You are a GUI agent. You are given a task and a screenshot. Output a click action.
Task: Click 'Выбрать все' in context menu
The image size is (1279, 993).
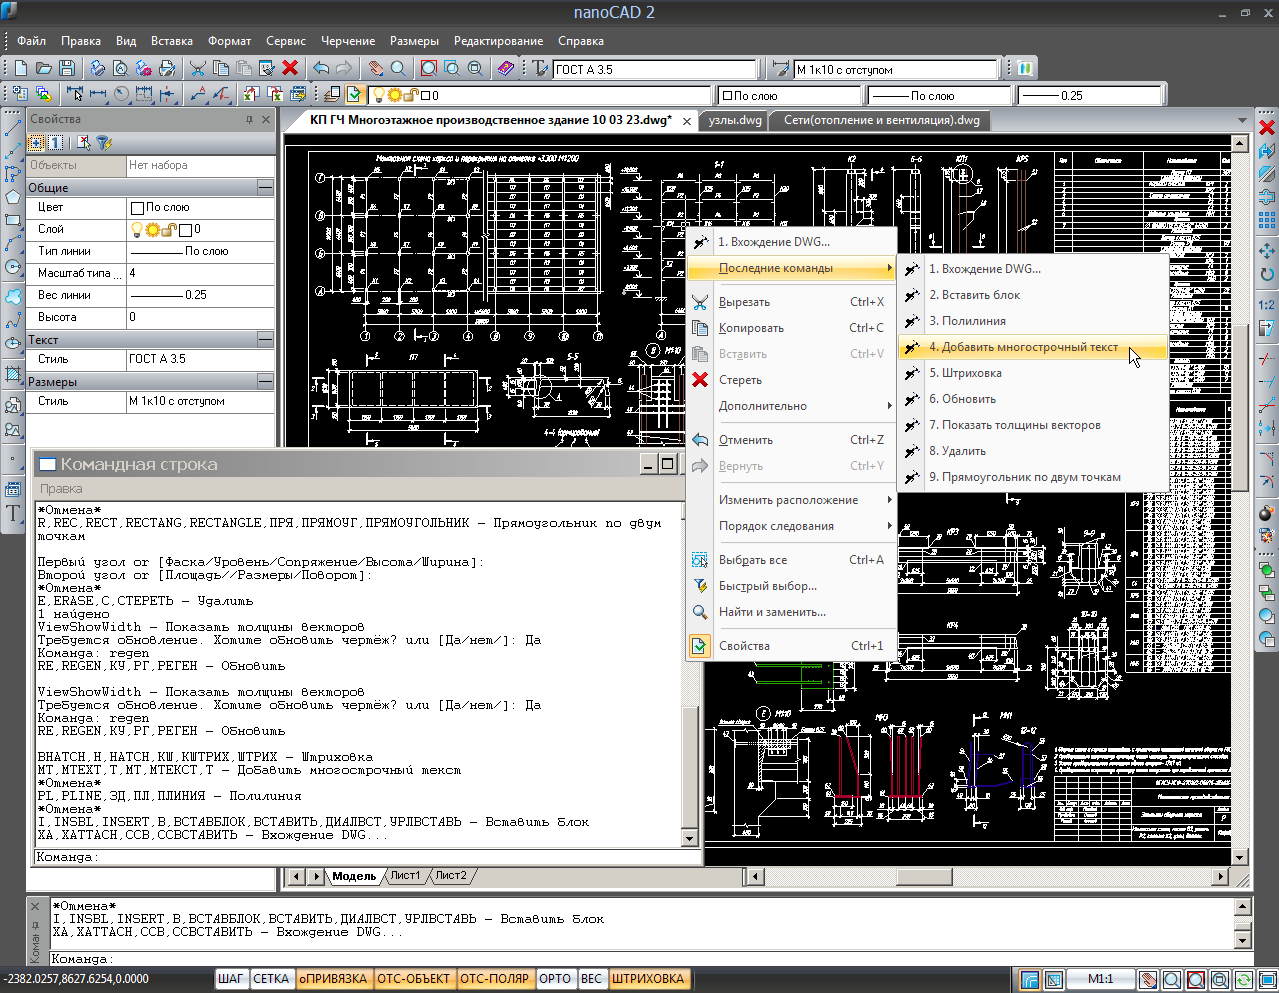pos(752,560)
